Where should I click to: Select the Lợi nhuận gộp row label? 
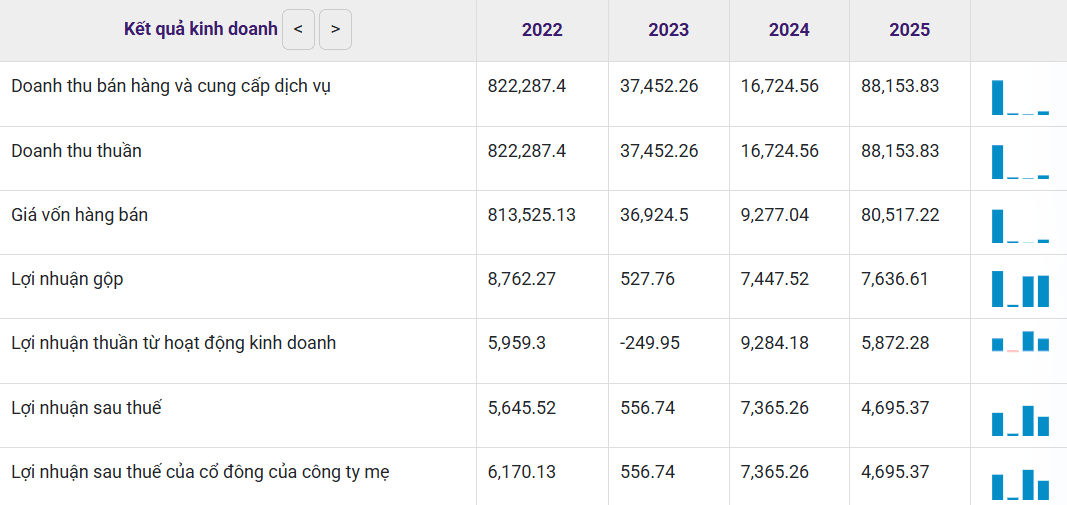67,279
